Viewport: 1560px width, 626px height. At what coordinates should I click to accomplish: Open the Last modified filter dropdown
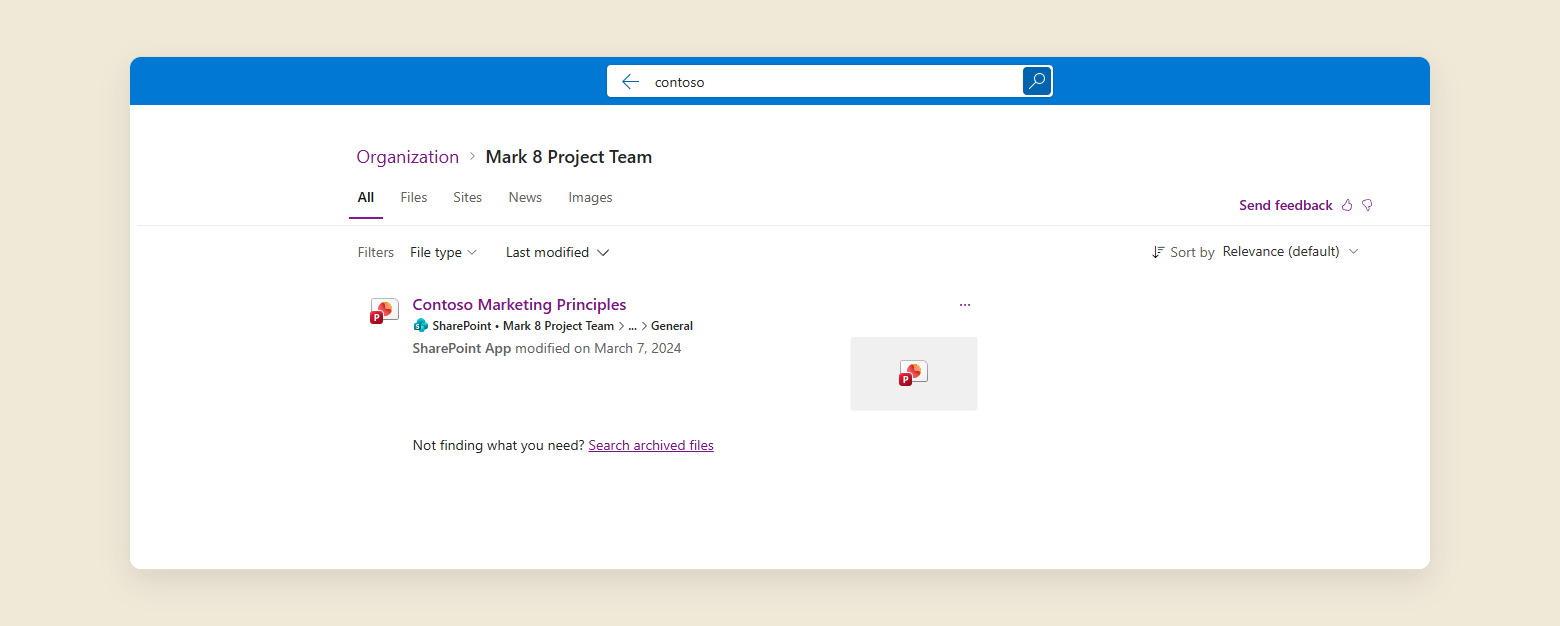(557, 253)
